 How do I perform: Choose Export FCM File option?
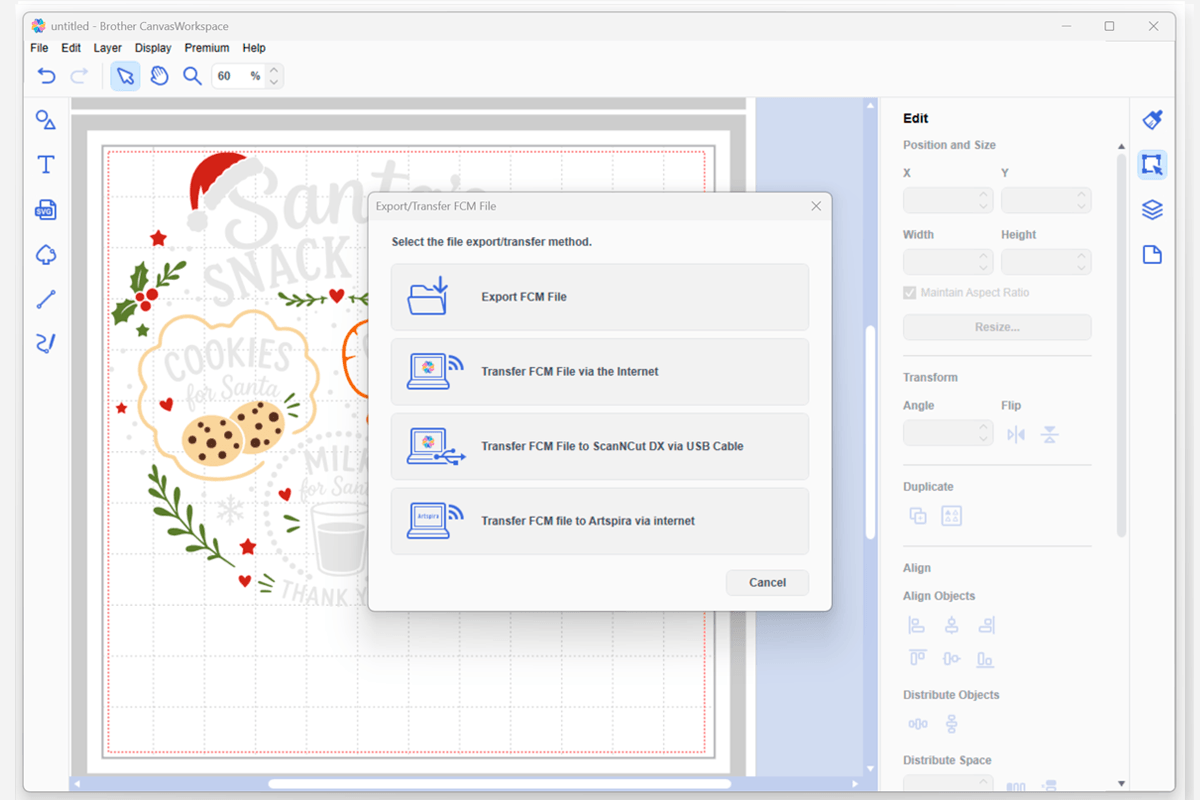[600, 297]
